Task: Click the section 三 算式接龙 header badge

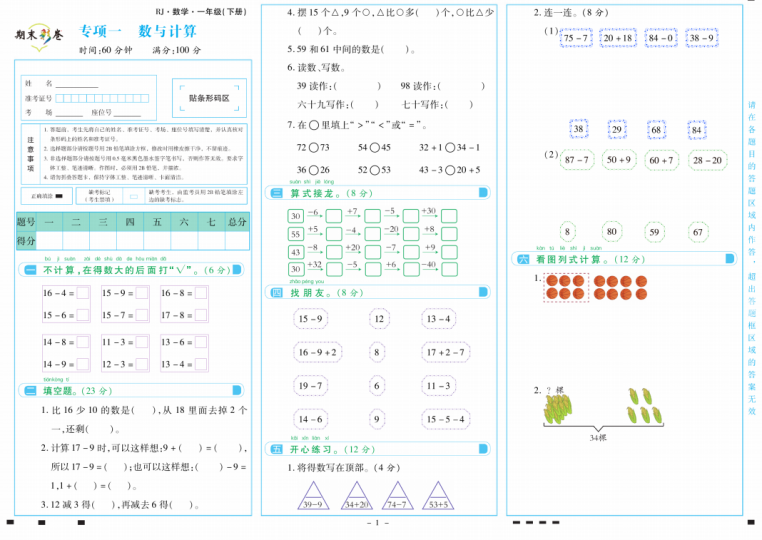Action: [277, 193]
